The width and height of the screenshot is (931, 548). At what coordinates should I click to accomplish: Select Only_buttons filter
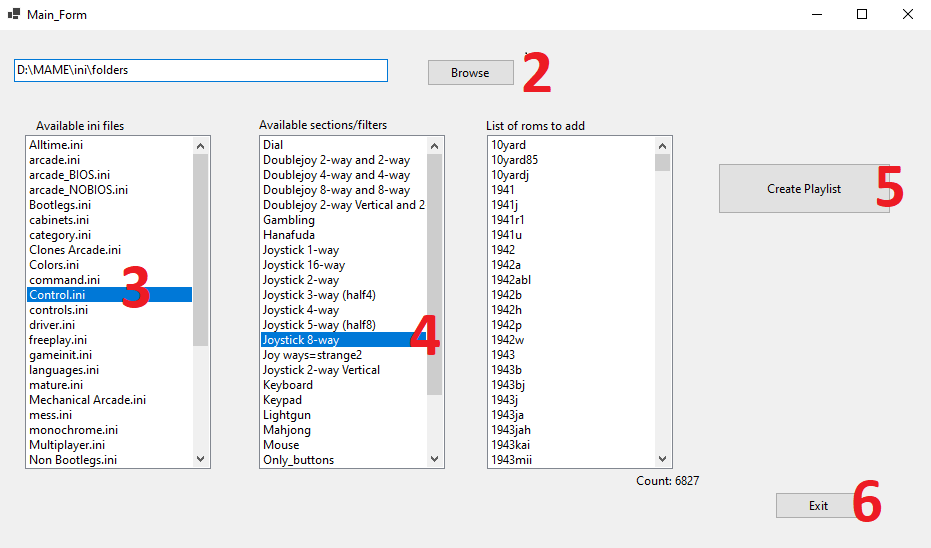click(343, 460)
